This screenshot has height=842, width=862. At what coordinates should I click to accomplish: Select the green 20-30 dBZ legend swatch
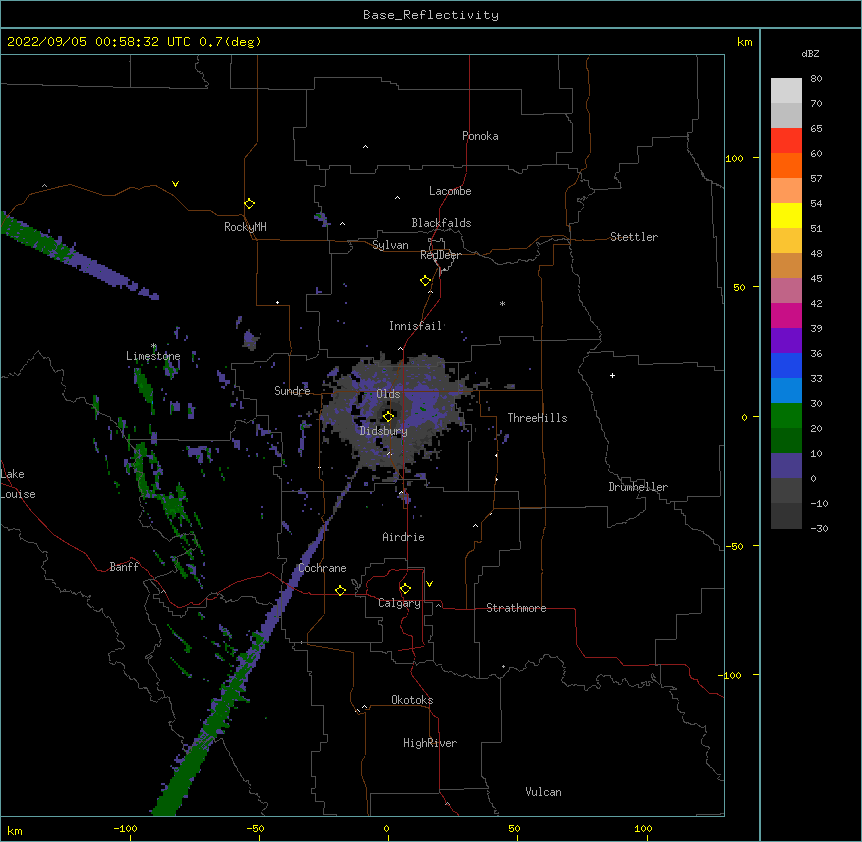click(786, 416)
